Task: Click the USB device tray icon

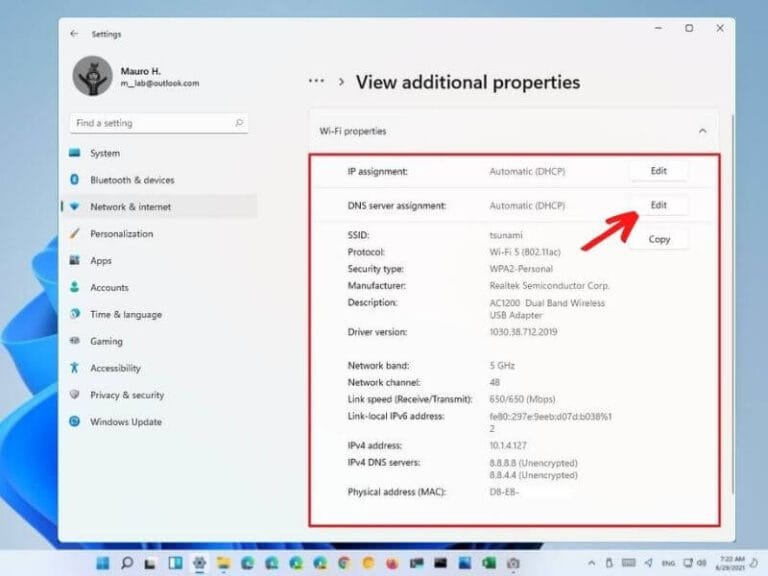Action: pyautogui.click(x=609, y=563)
